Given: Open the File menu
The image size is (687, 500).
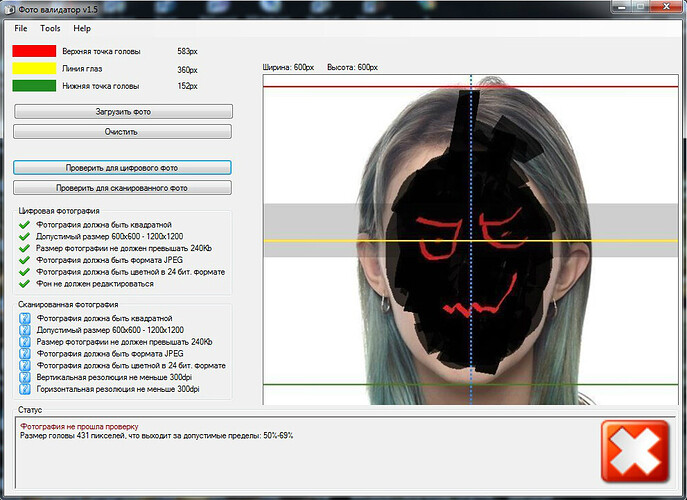Looking at the screenshot, I should 21,28.
